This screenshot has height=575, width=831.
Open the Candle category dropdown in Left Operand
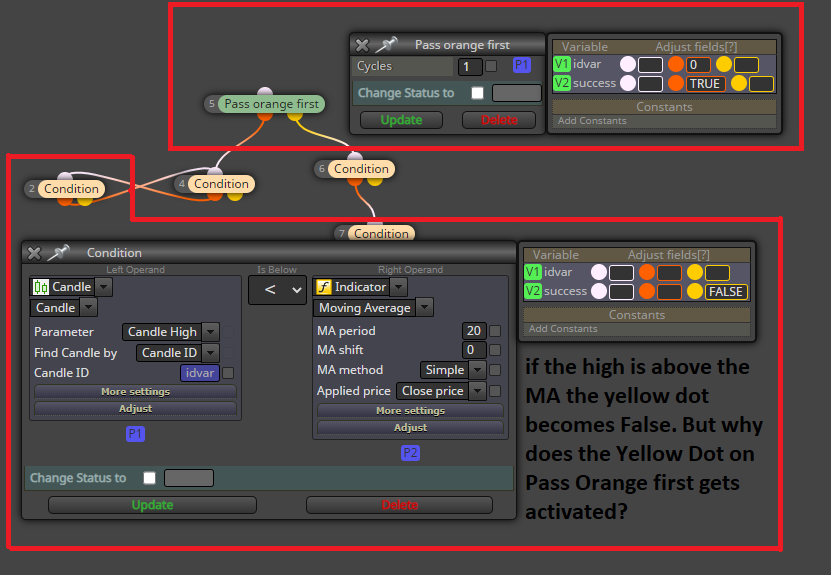104,287
